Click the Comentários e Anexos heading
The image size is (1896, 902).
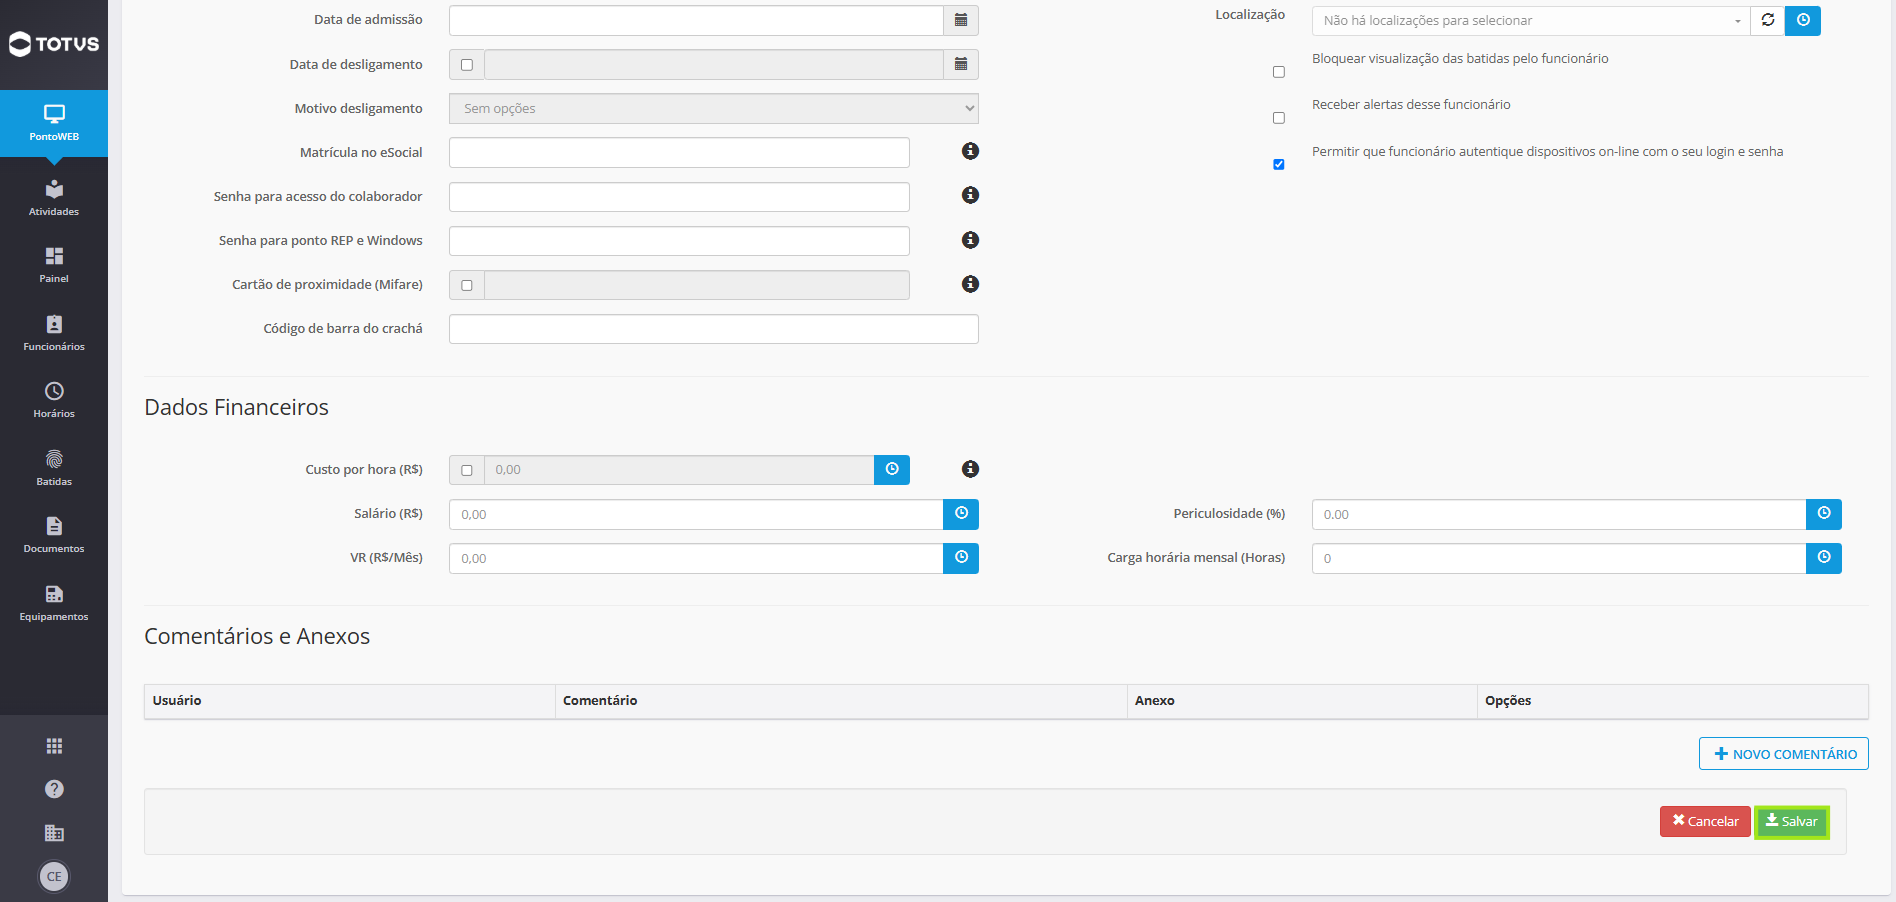tap(257, 636)
